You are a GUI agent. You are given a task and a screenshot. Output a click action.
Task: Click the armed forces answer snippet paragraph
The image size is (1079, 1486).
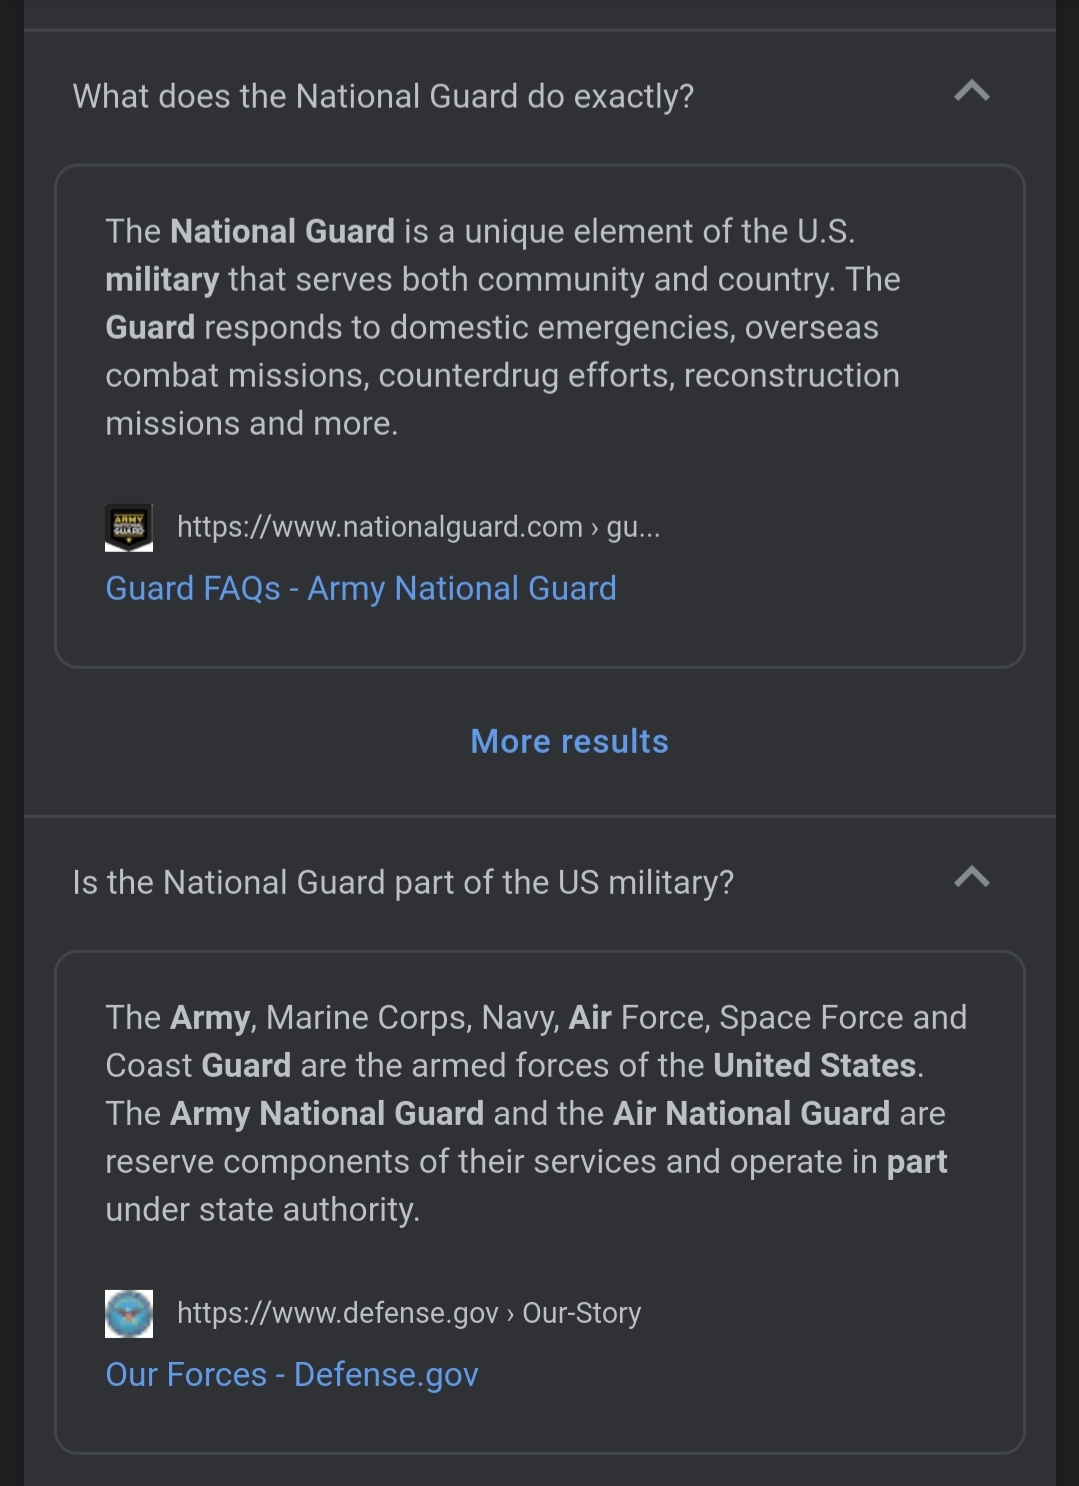click(536, 1113)
